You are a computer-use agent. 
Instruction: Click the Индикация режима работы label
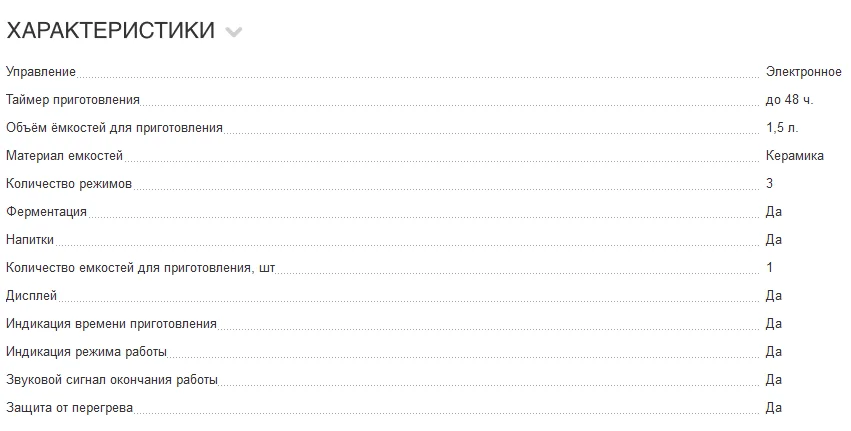pos(86,352)
